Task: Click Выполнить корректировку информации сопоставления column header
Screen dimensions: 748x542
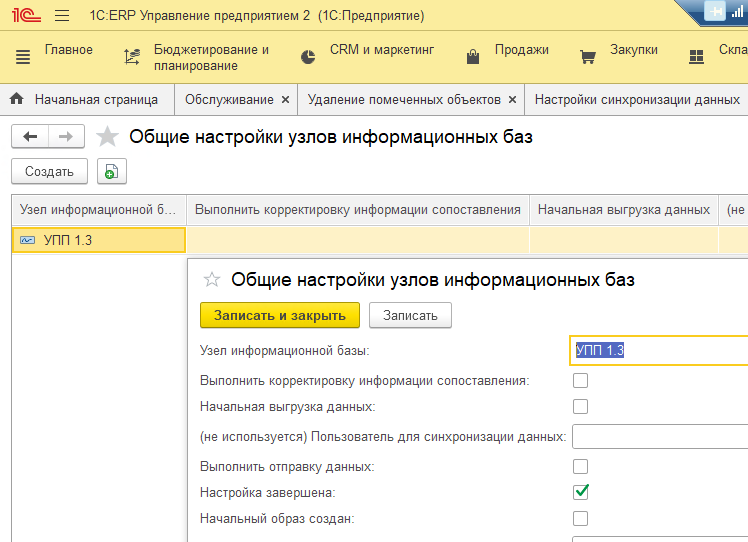Action: (358, 209)
